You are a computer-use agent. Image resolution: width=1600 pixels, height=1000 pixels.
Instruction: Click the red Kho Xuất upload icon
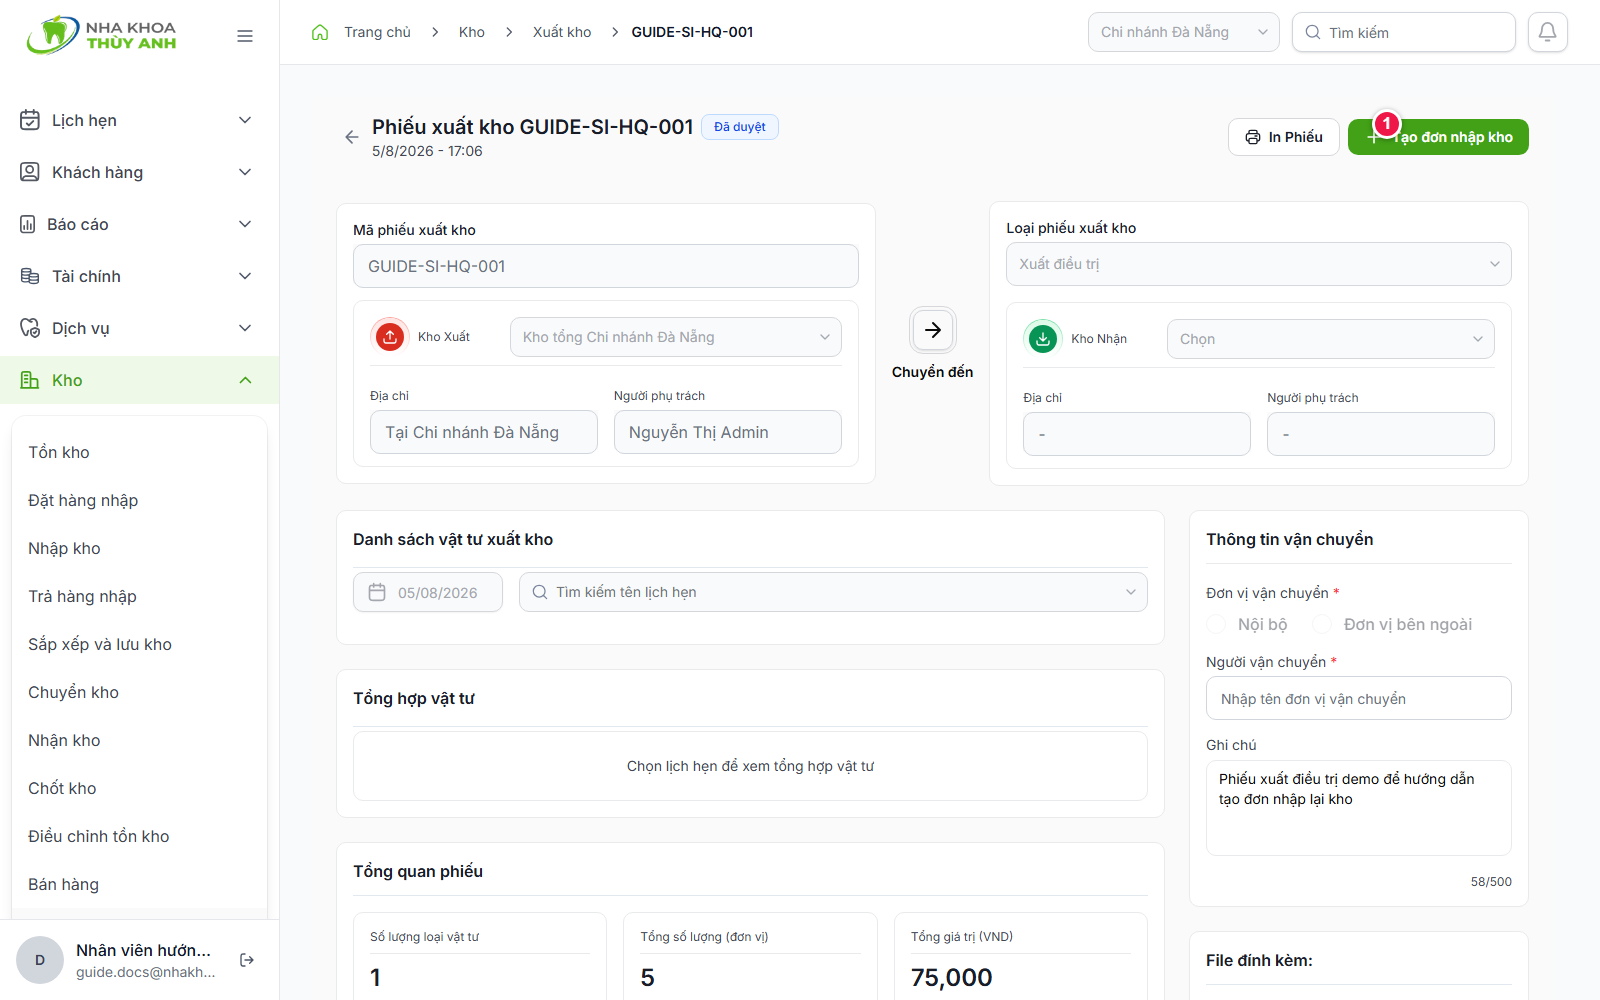390,337
